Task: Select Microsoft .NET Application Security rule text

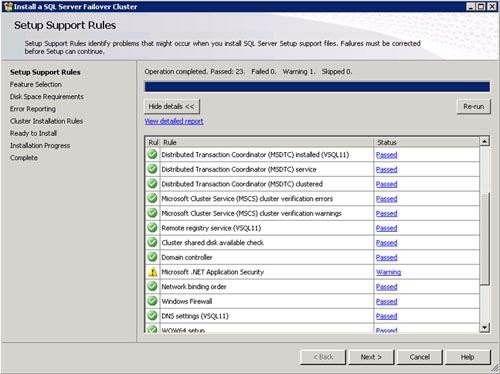Action: click(x=213, y=272)
